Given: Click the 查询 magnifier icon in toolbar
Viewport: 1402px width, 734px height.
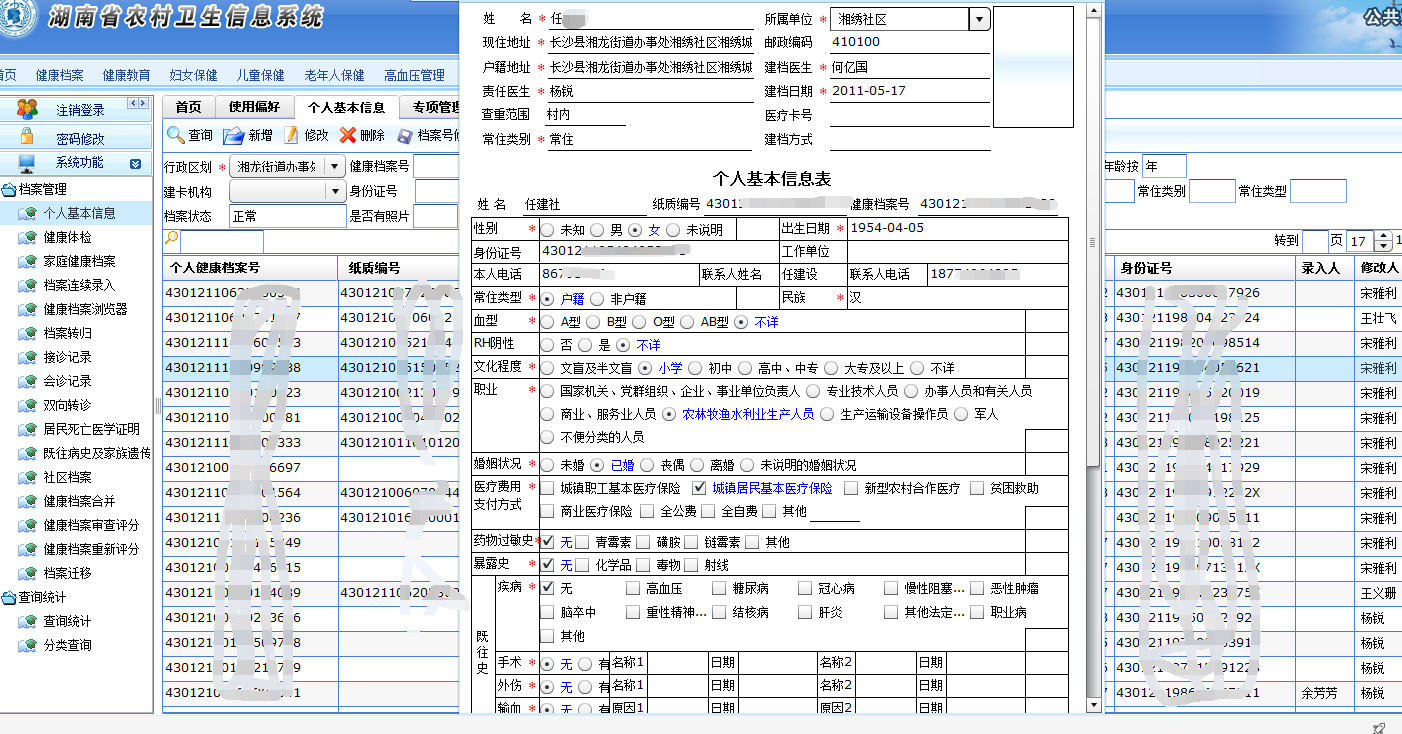Looking at the screenshot, I should (175, 135).
